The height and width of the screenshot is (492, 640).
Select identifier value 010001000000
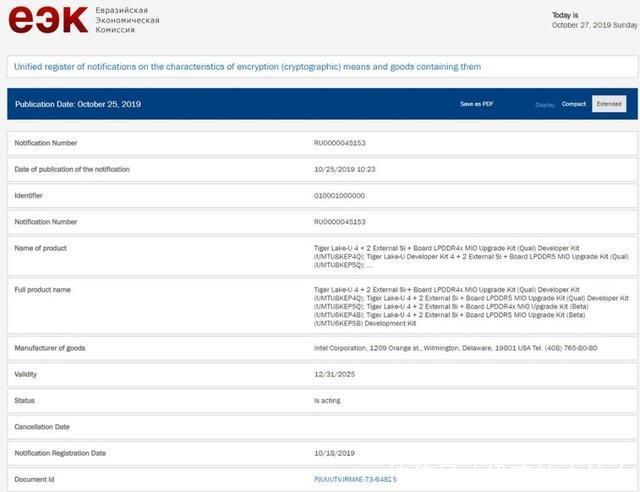point(339,196)
